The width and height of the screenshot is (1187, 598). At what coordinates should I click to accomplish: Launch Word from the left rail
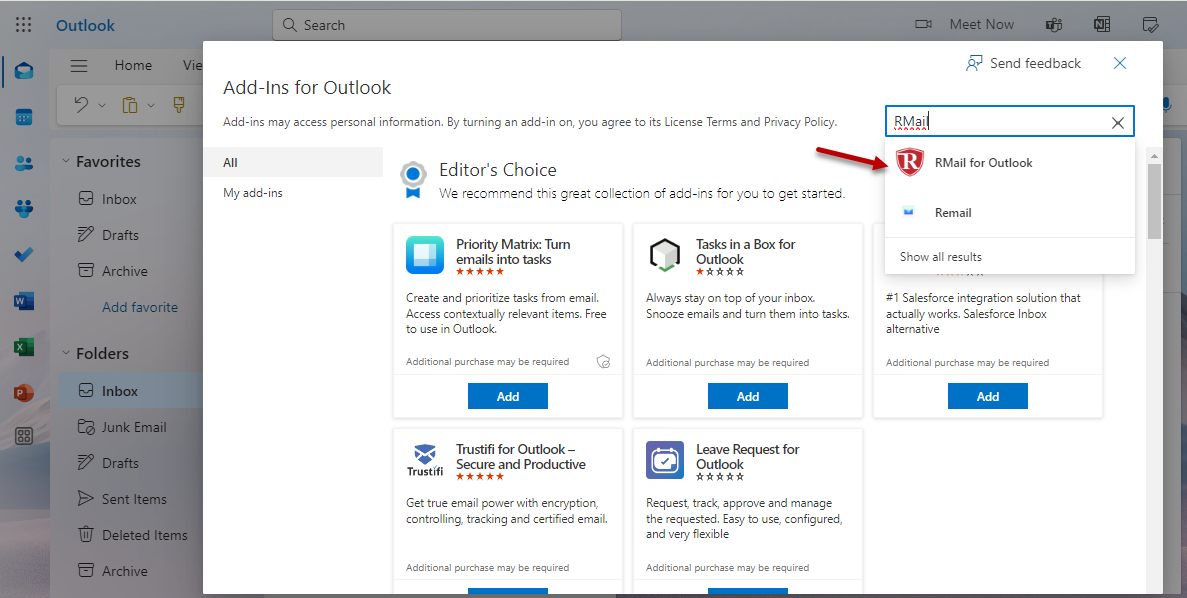point(24,301)
